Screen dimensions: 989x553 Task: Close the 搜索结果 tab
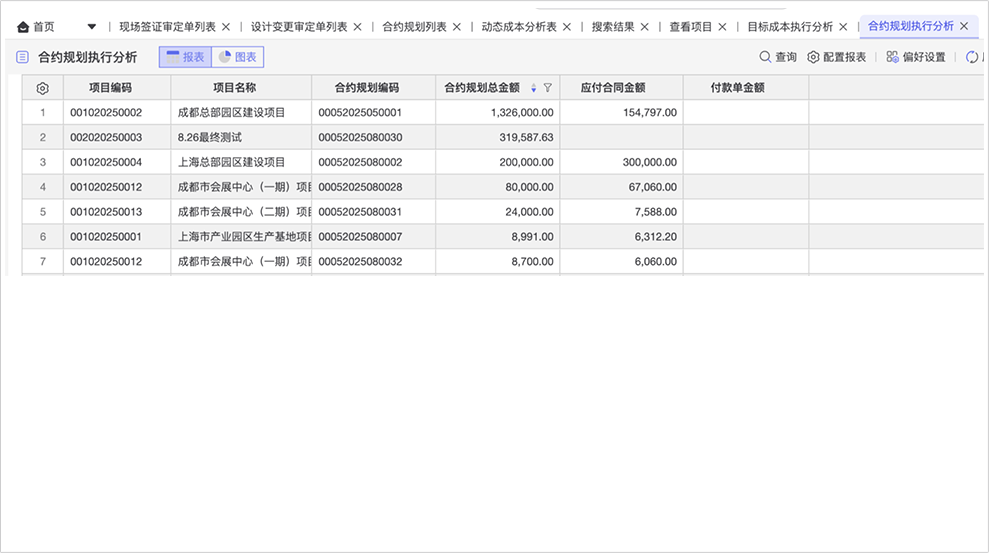click(x=644, y=27)
